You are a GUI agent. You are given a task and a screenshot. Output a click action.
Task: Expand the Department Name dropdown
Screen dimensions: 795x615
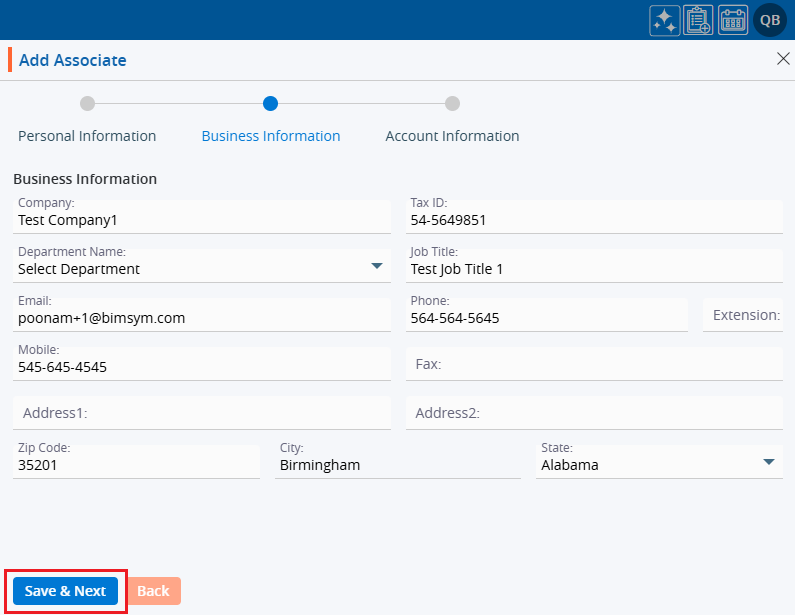(x=377, y=266)
